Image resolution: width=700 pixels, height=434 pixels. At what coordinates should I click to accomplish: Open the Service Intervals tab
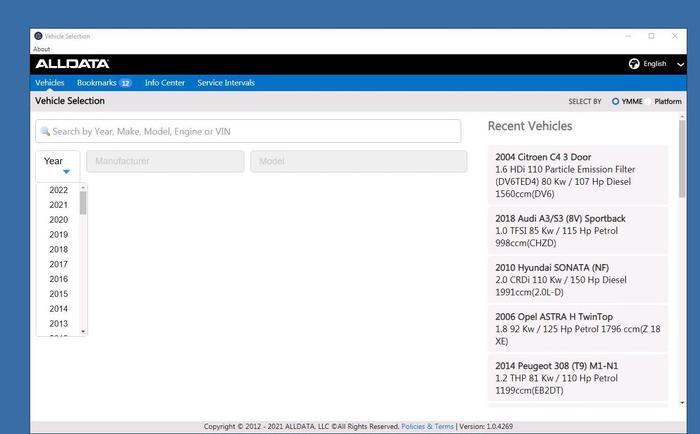pos(226,83)
